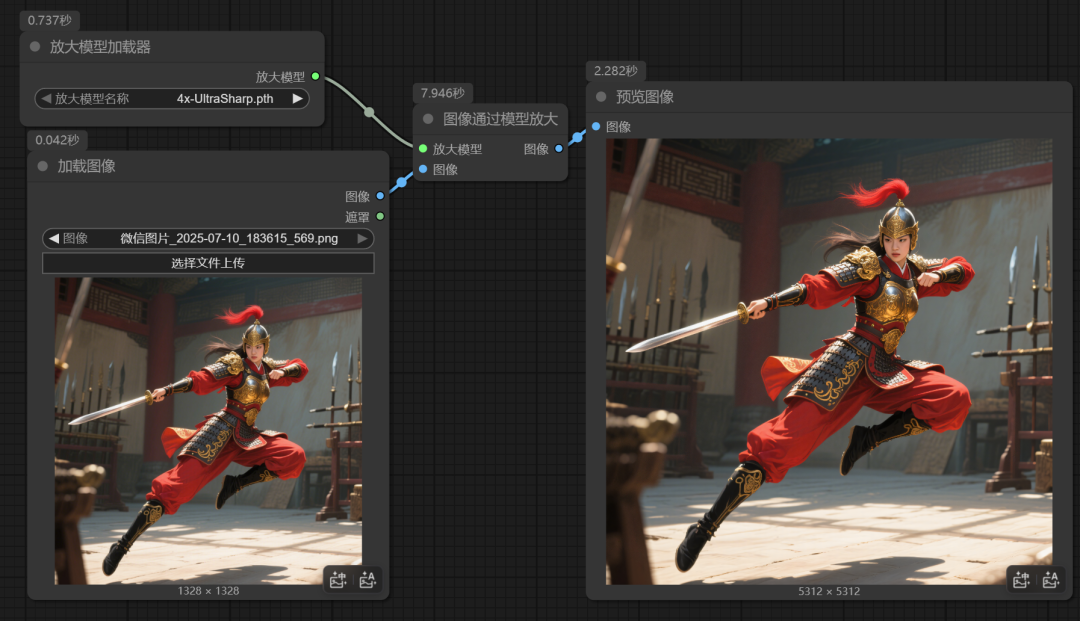Click 图像 input port on upscale node
This screenshot has height=621, width=1080.
point(423,169)
